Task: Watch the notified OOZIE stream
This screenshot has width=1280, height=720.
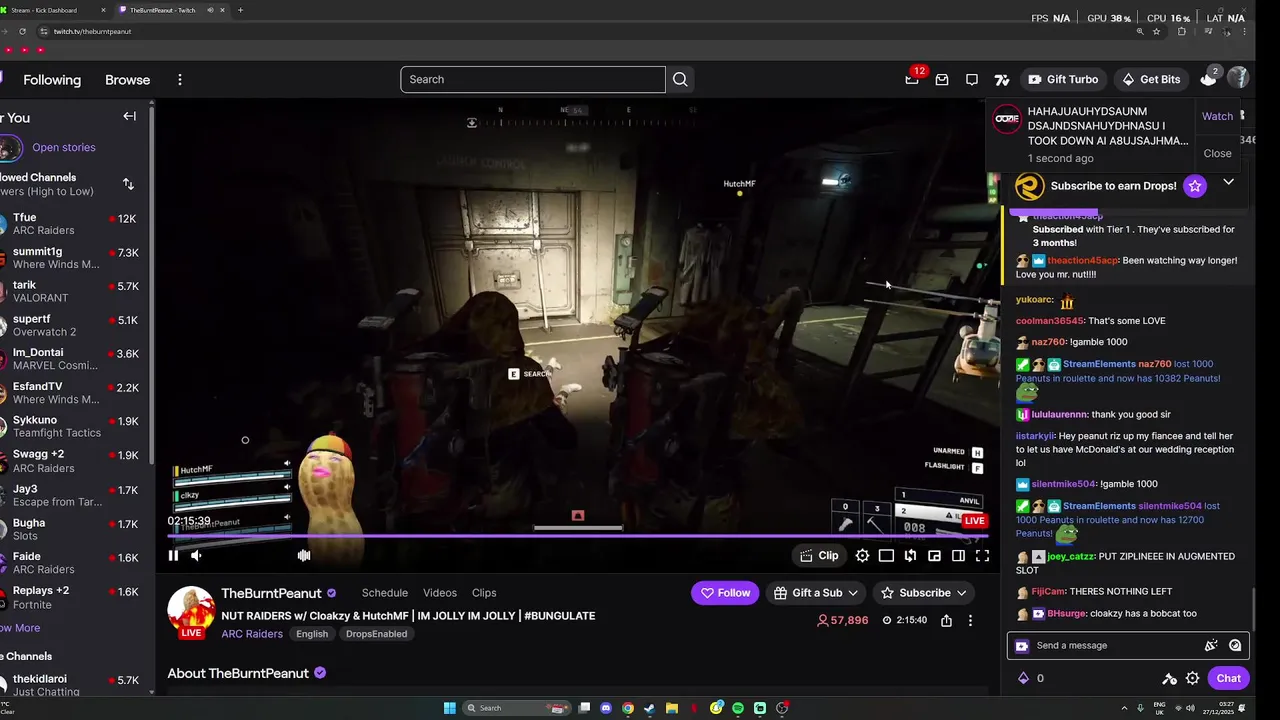Action: 1217,116
